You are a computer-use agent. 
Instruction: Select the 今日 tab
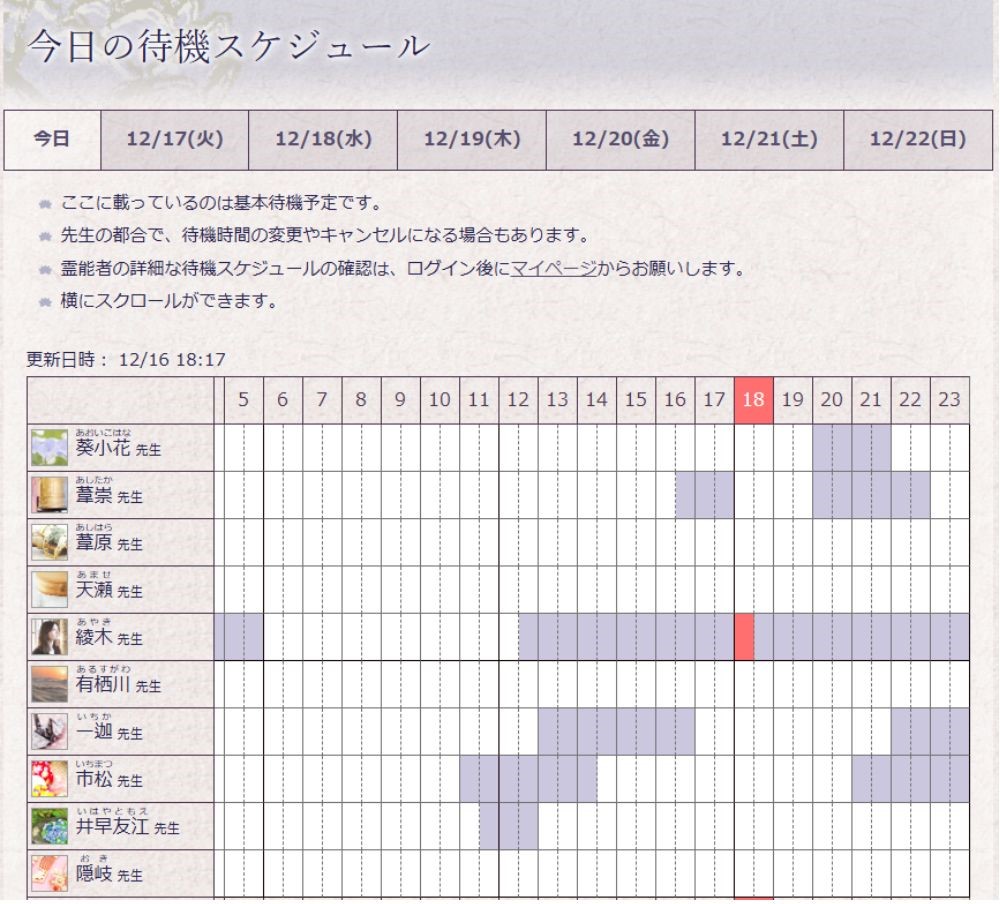tap(52, 140)
